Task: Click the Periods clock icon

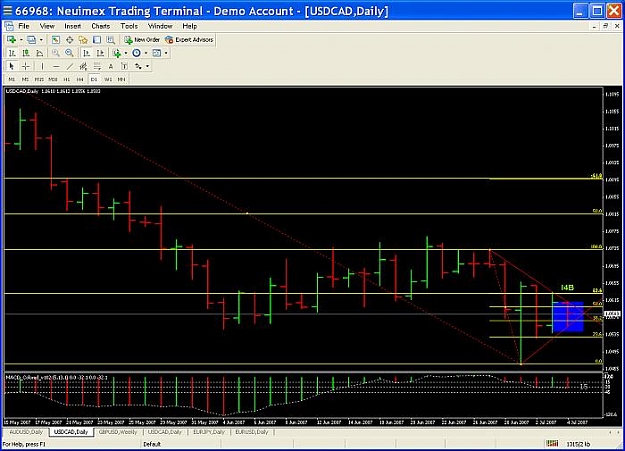Action: [136, 53]
